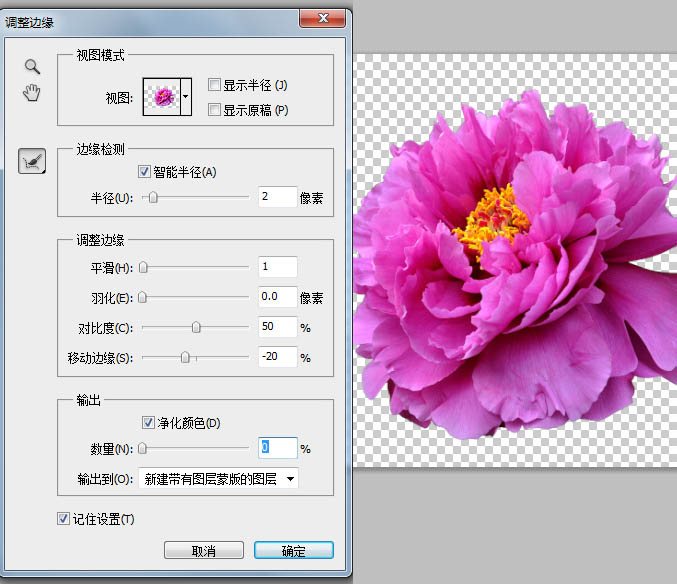Screen dimensions: 677x584
Task: Uncheck the 记住设置 checkbox
Action: click(64, 519)
